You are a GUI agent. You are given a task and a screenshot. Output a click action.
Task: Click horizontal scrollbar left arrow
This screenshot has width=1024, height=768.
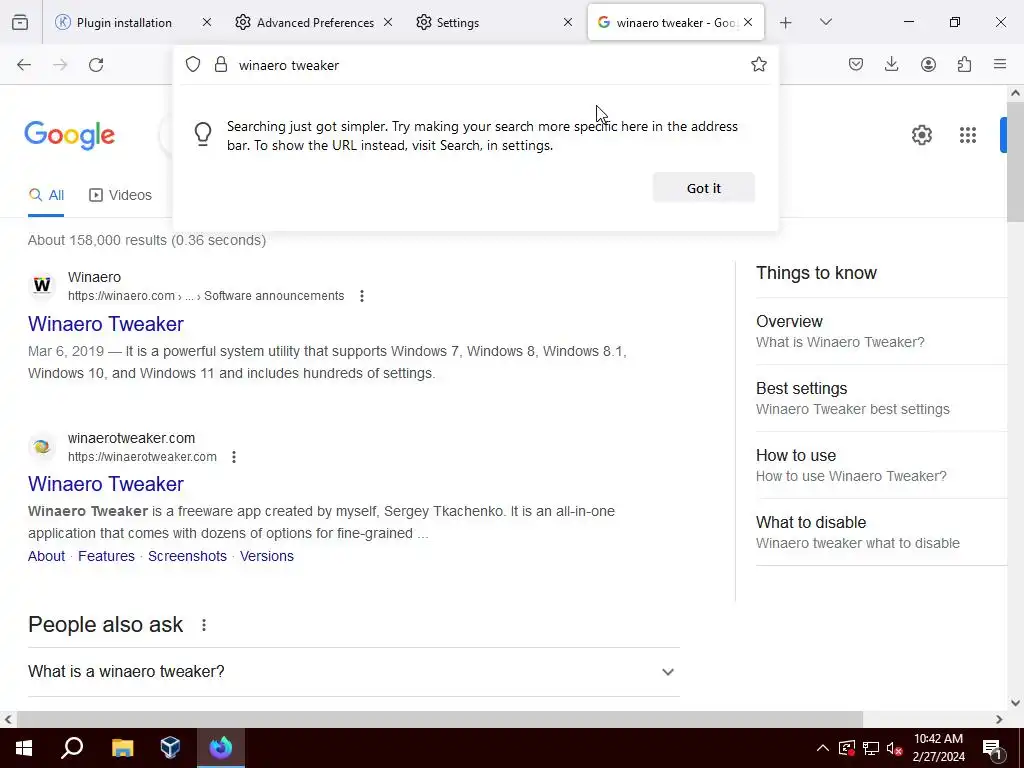(8, 720)
